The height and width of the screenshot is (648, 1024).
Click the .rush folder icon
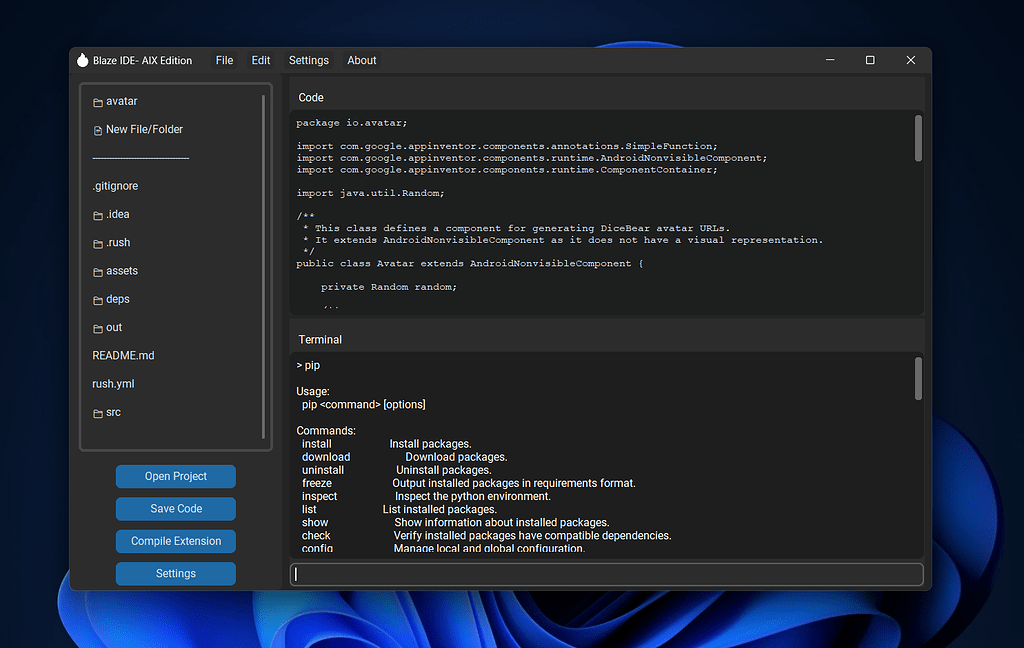(x=99, y=242)
